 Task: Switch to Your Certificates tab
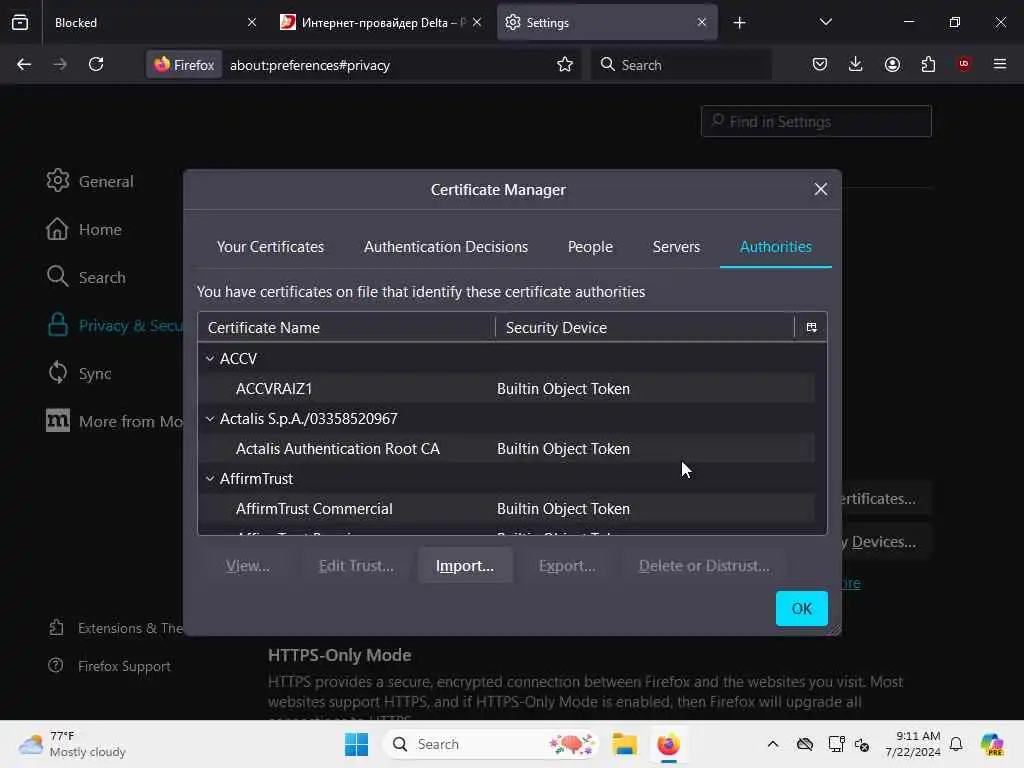point(270,247)
